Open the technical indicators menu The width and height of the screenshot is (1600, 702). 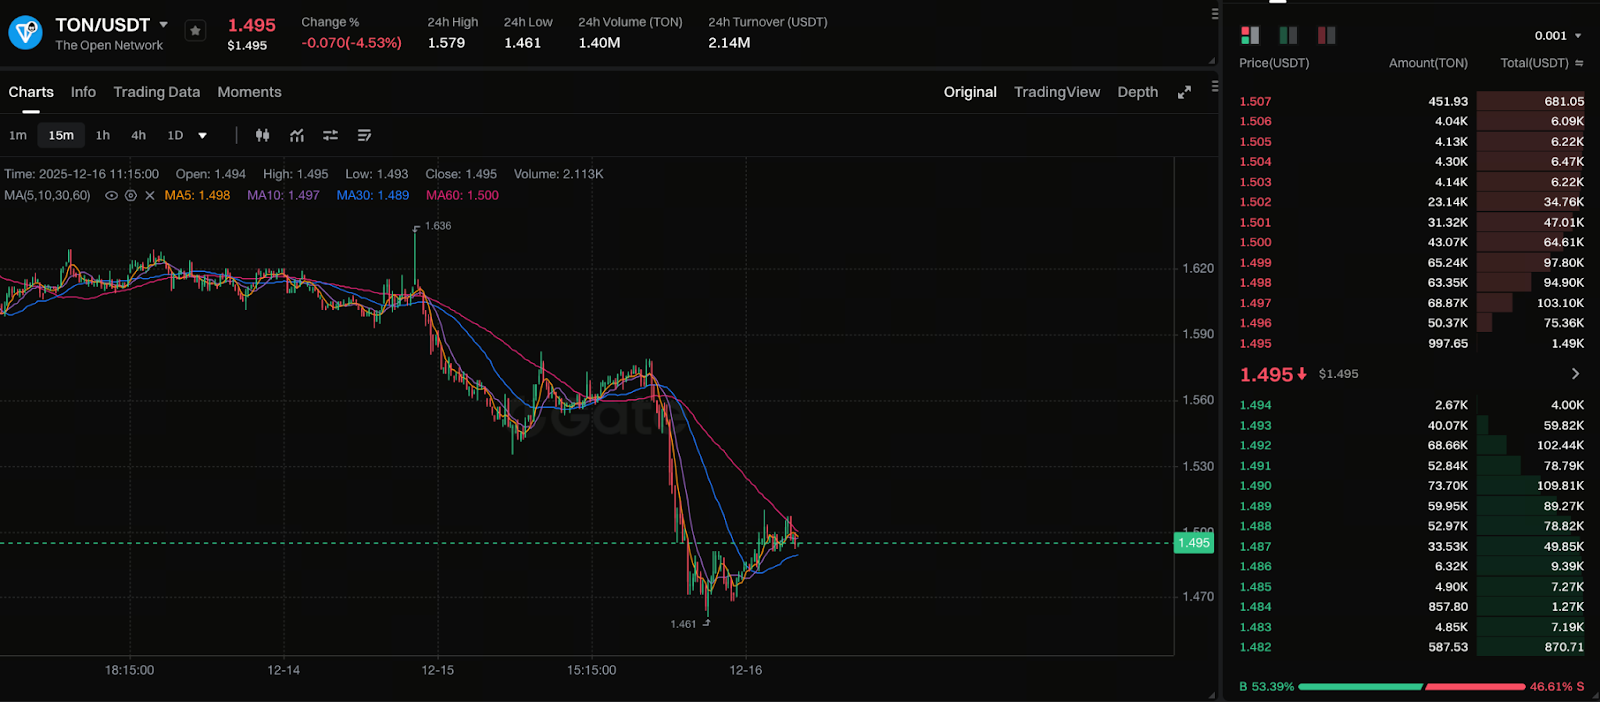click(x=297, y=135)
